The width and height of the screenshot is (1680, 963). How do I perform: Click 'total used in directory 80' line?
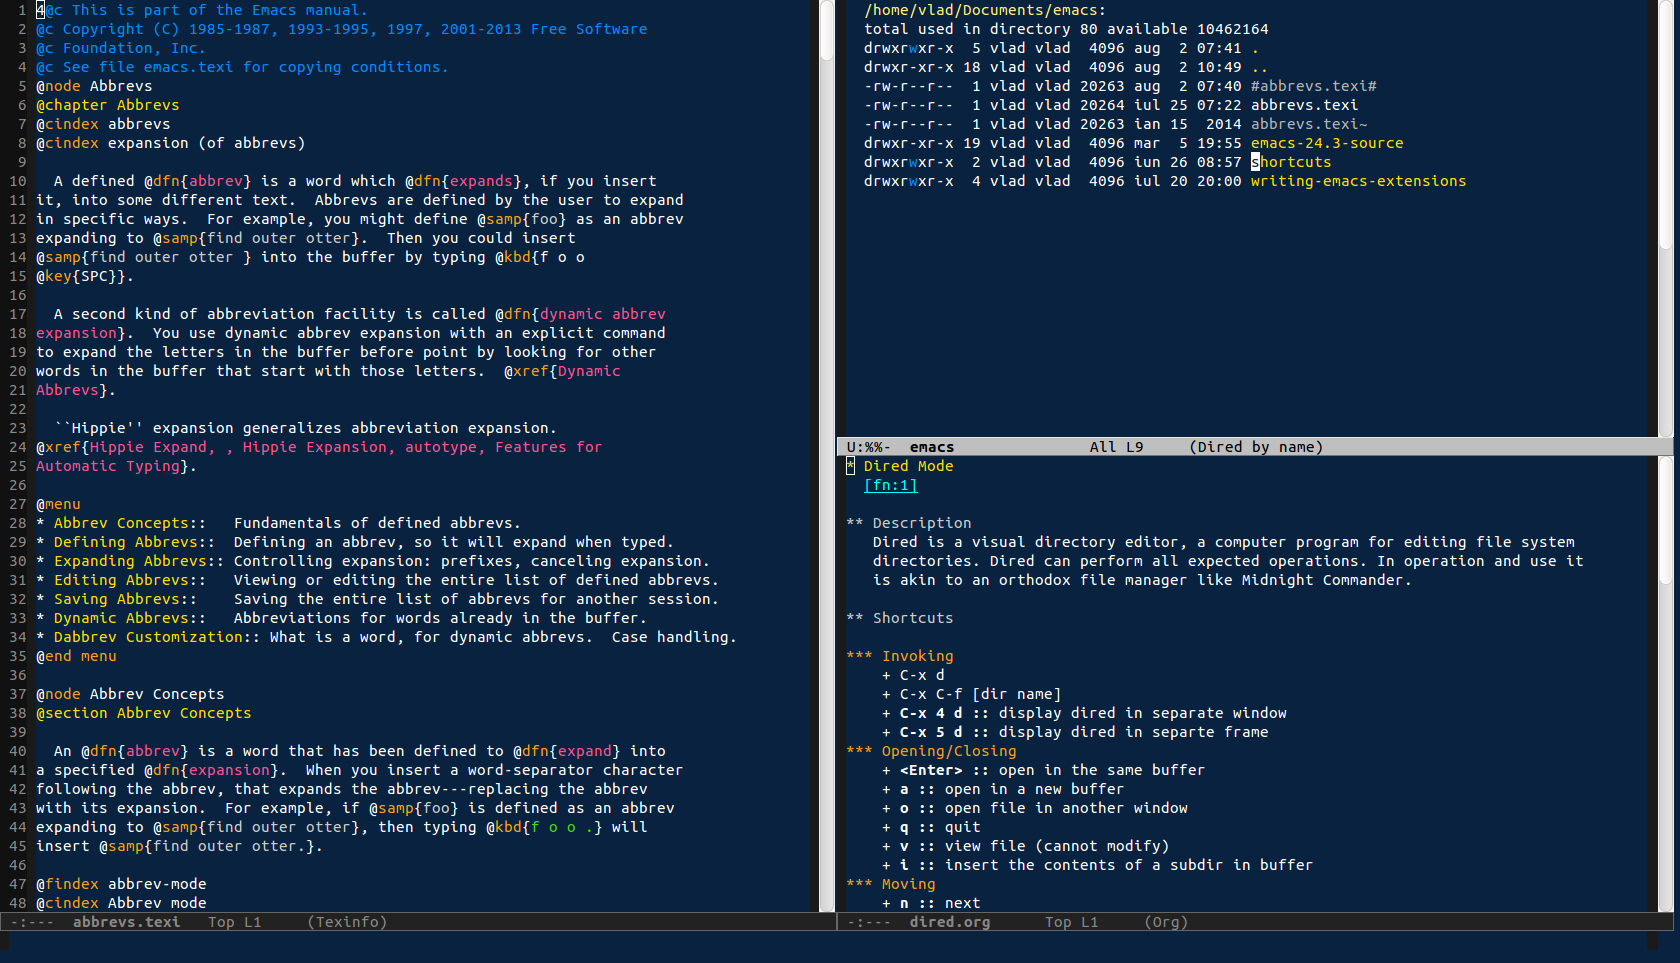(1066, 29)
